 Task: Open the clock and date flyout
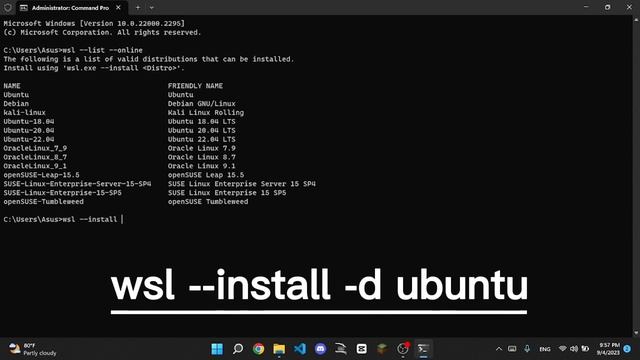(608, 349)
